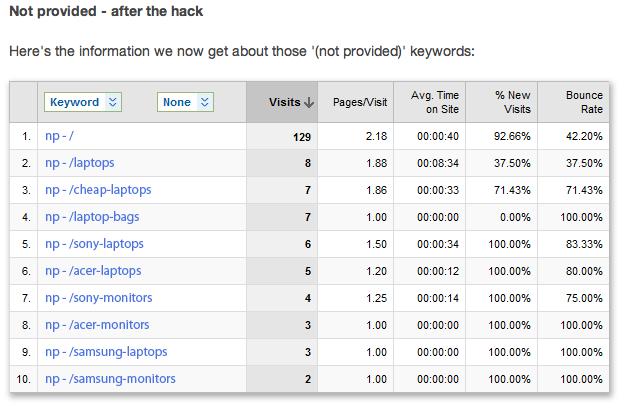Click 'np - /samsung-laptops' keyword link

coord(106,352)
